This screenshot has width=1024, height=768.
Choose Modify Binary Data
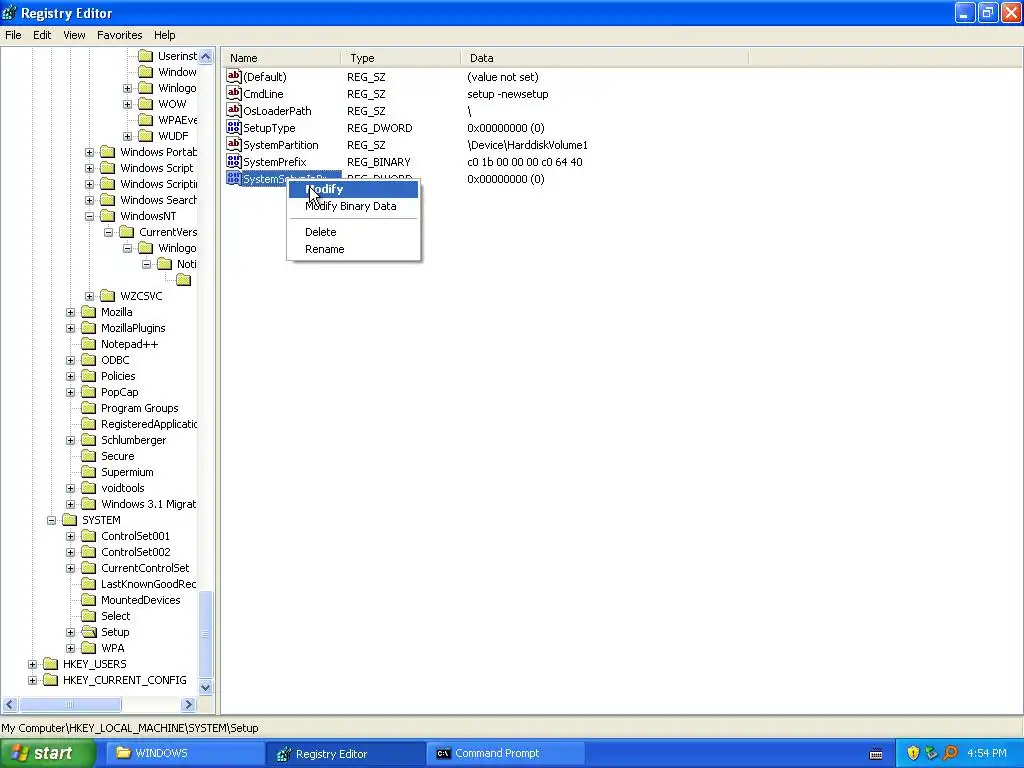[353, 206]
